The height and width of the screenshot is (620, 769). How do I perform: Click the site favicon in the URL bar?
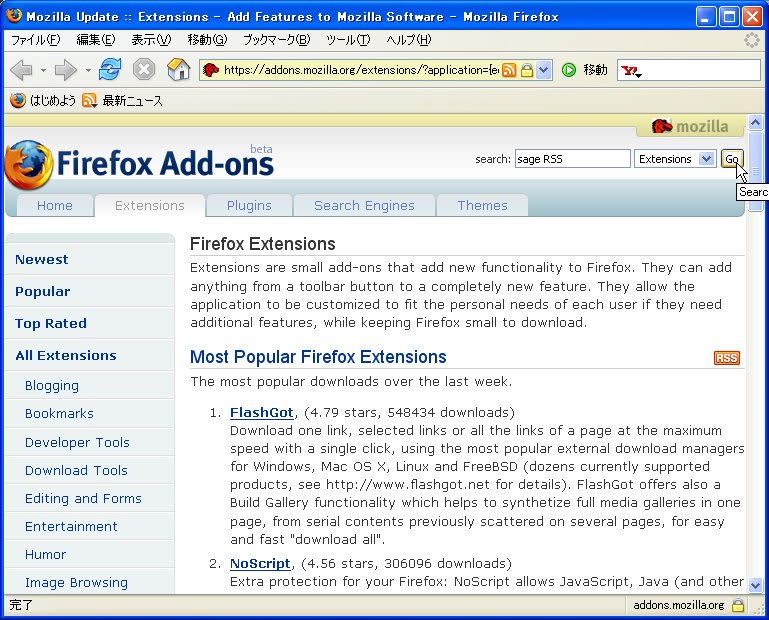tap(211, 70)
